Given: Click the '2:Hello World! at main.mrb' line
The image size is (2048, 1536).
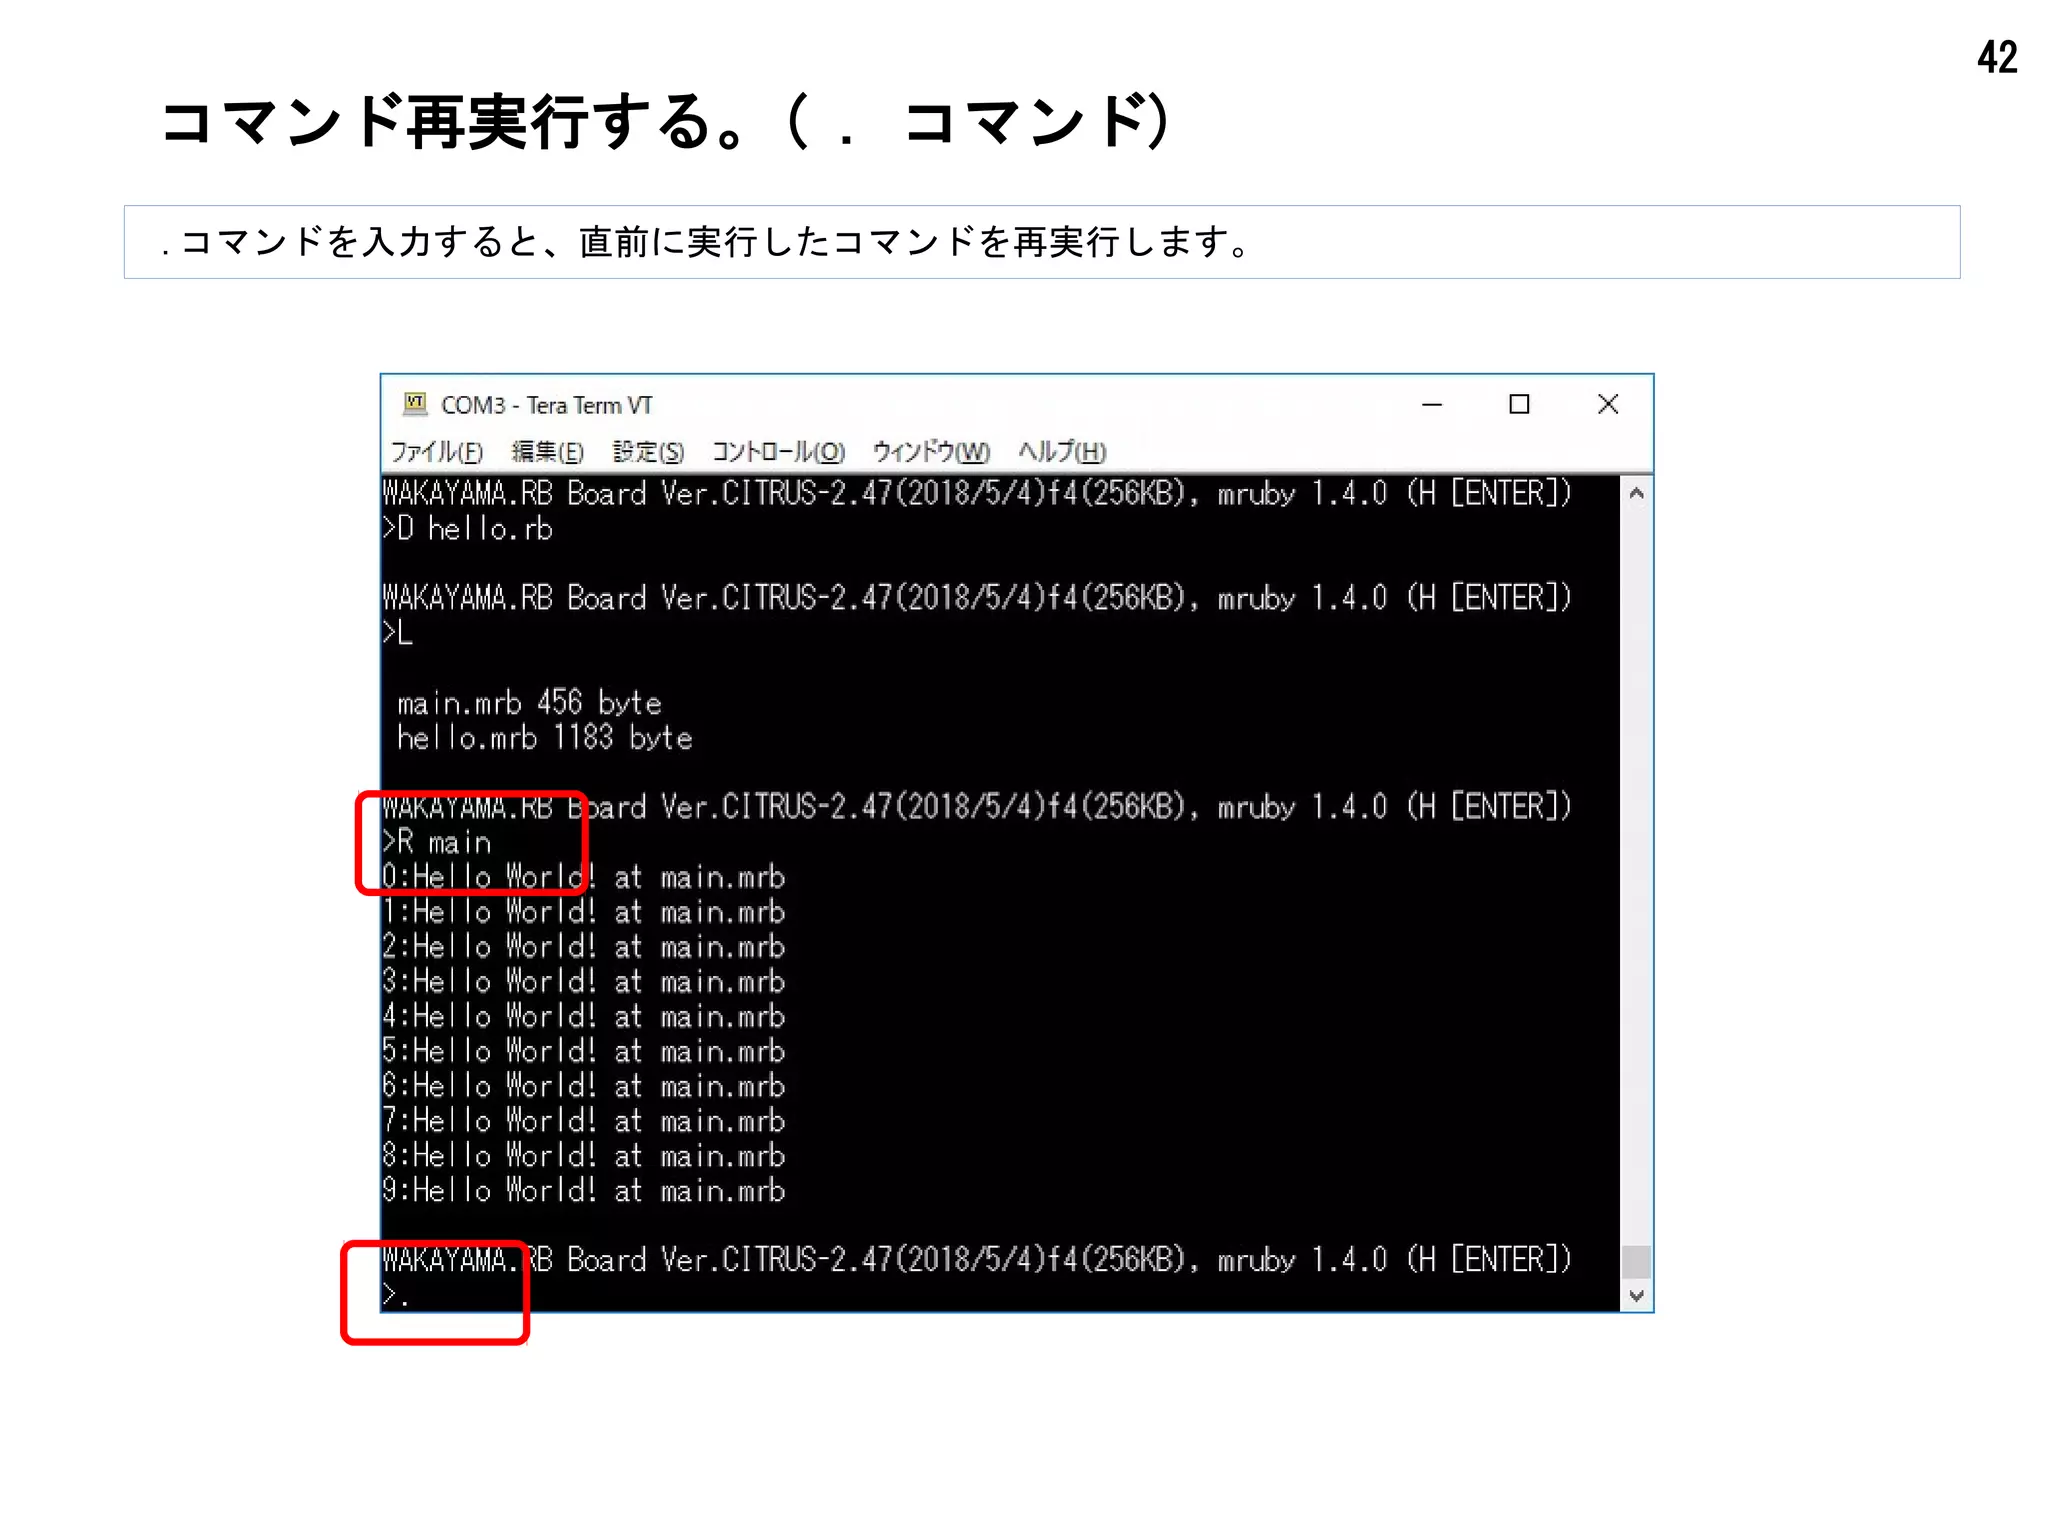Looking at the screenshot, I should (x=584, y=947).
